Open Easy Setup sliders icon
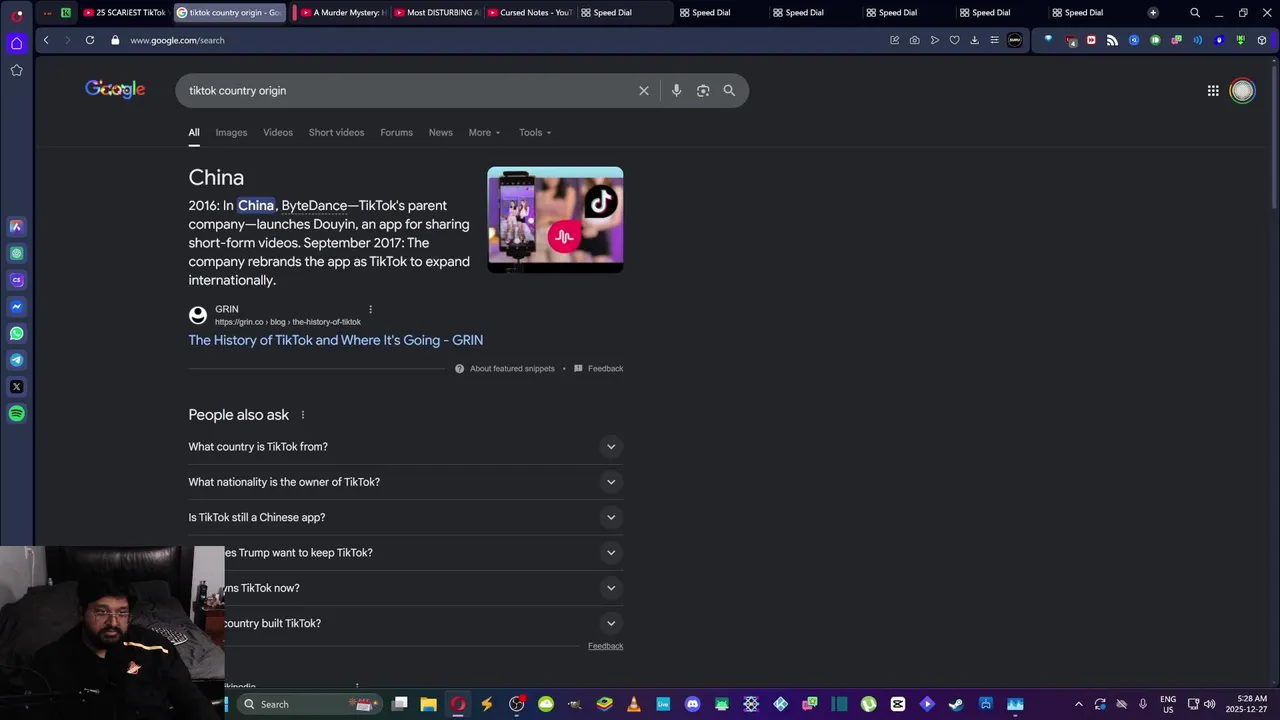The image size is (1280, 720). 994,40
